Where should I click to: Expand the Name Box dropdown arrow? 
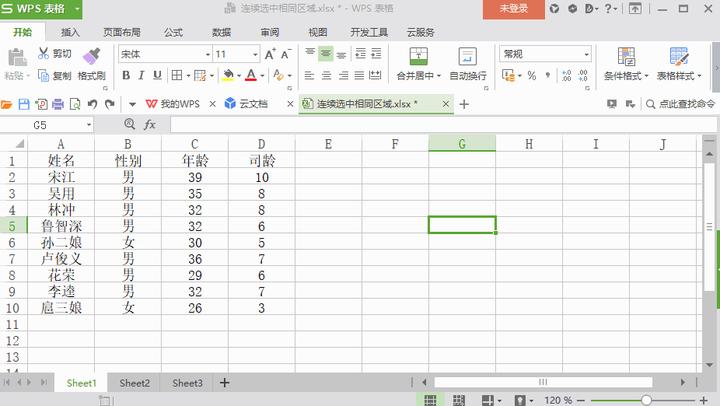pyautogui.click(x=89, y=125)
